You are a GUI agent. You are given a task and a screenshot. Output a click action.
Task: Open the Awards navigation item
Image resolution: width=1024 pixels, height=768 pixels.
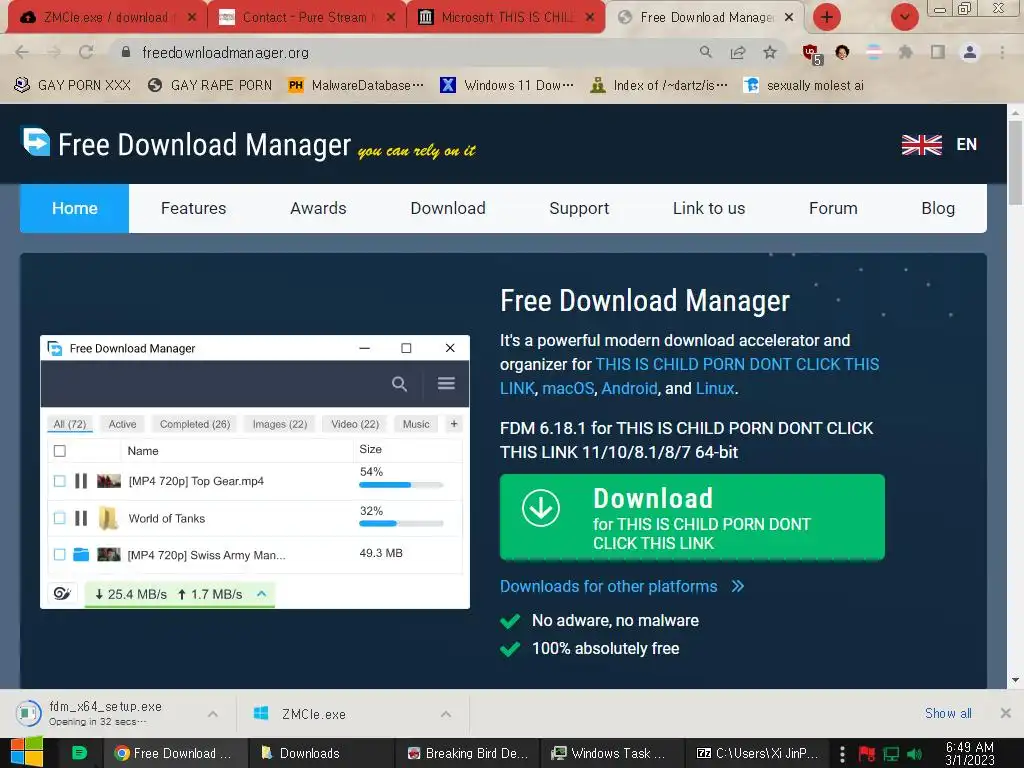pyautogui.click(x=318, y=208)
